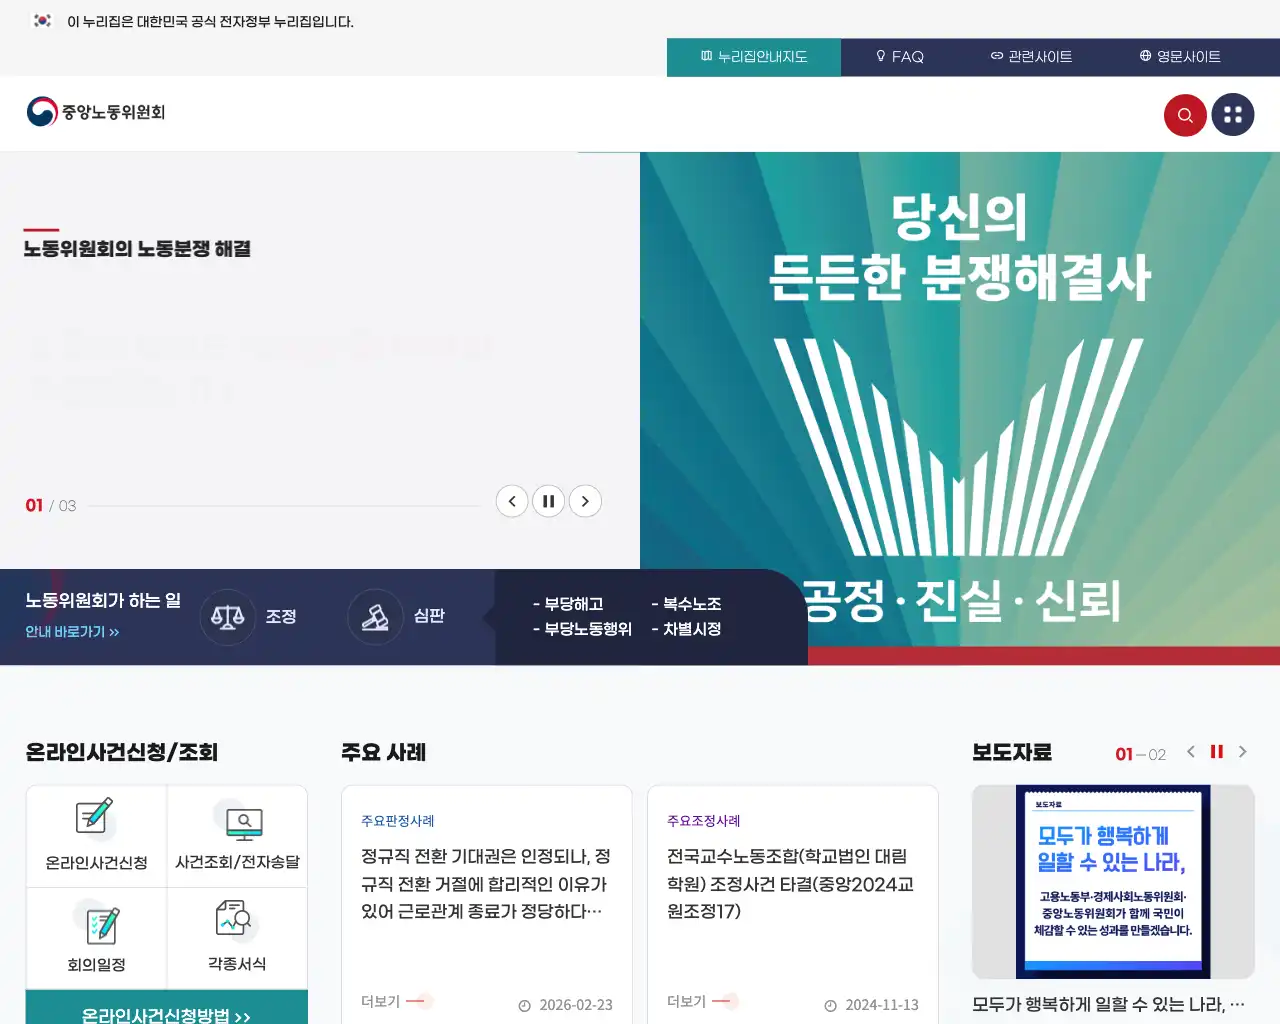This screenshot has height=1024, width=1280.
Task: Open the 보도자료 poster thumbnail
Action: (1113, 882)
